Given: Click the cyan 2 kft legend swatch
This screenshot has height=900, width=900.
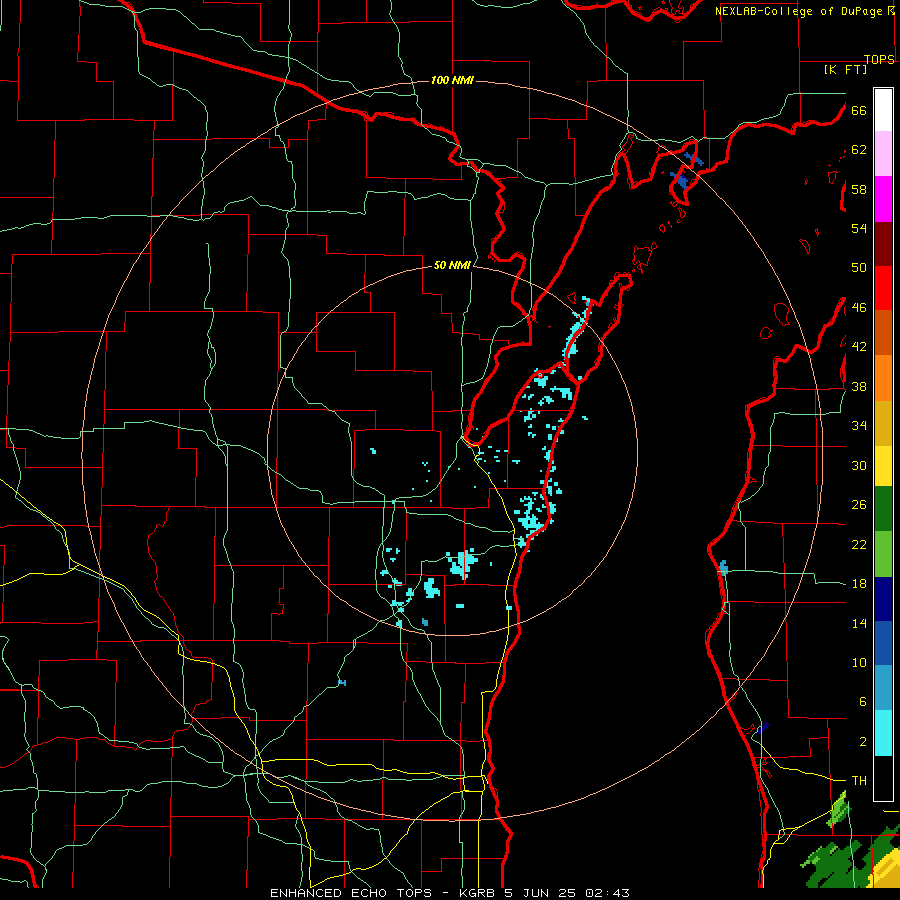Looking at the screenshot, I should 883,733.
